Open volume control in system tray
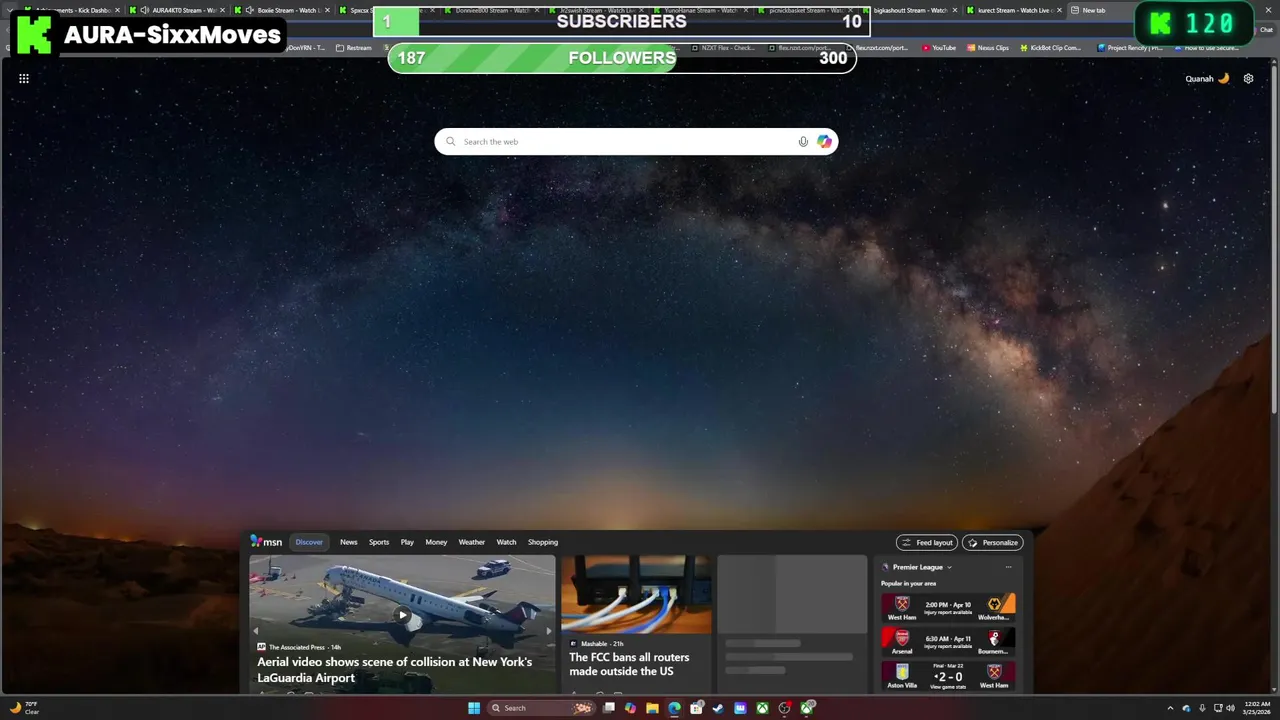 (x=1230, y=708)
